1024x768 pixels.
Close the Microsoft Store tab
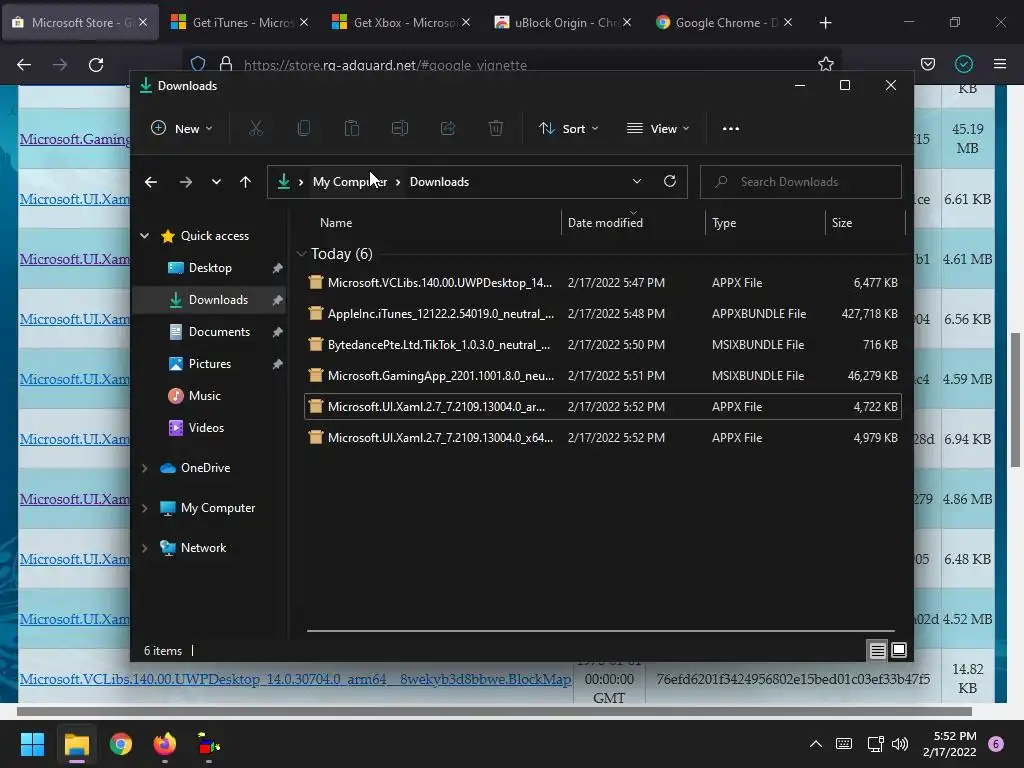[x=143, y=23]
